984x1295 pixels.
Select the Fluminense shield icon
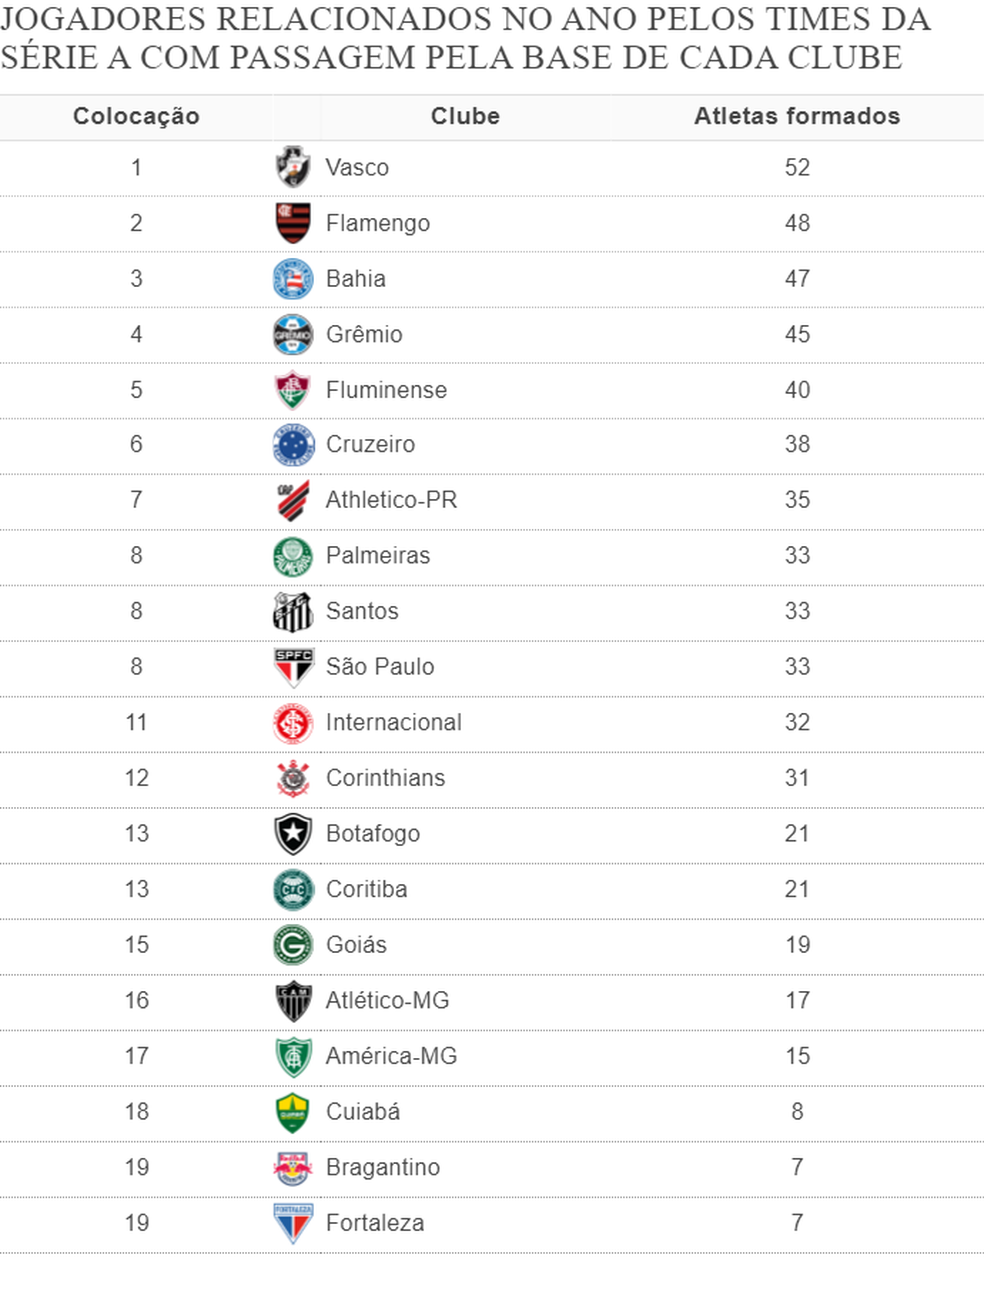293,390
